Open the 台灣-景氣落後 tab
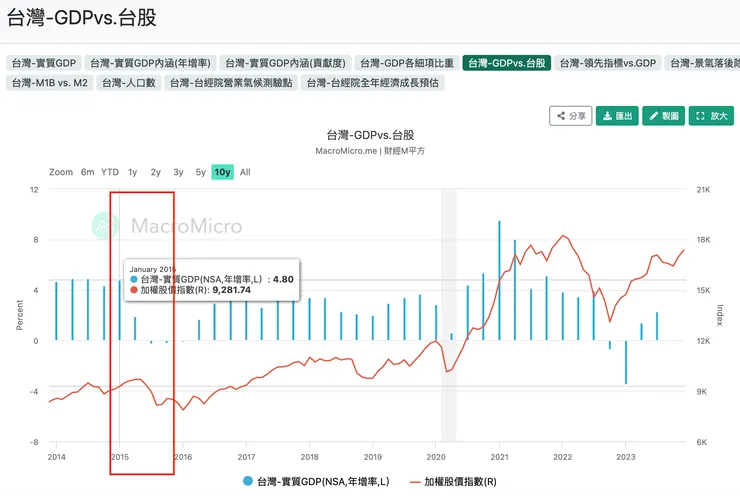This screenshot has height=496, width=740. point(703,63)
